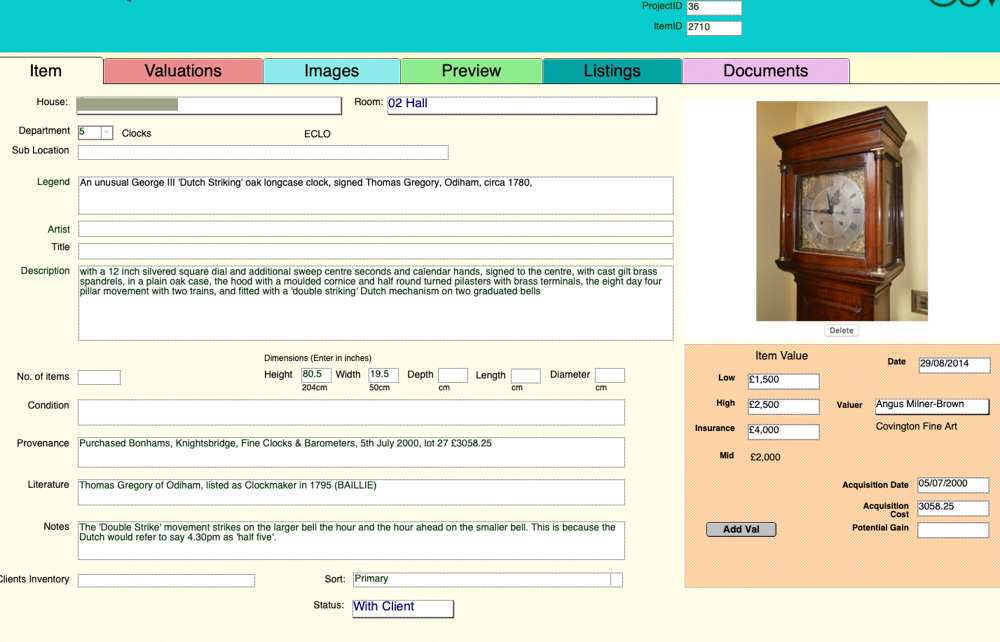The height and width of the screenshot is (642, 1000).
Task: Edit the Low value of £1,500
Action: (x=783, y=381)
